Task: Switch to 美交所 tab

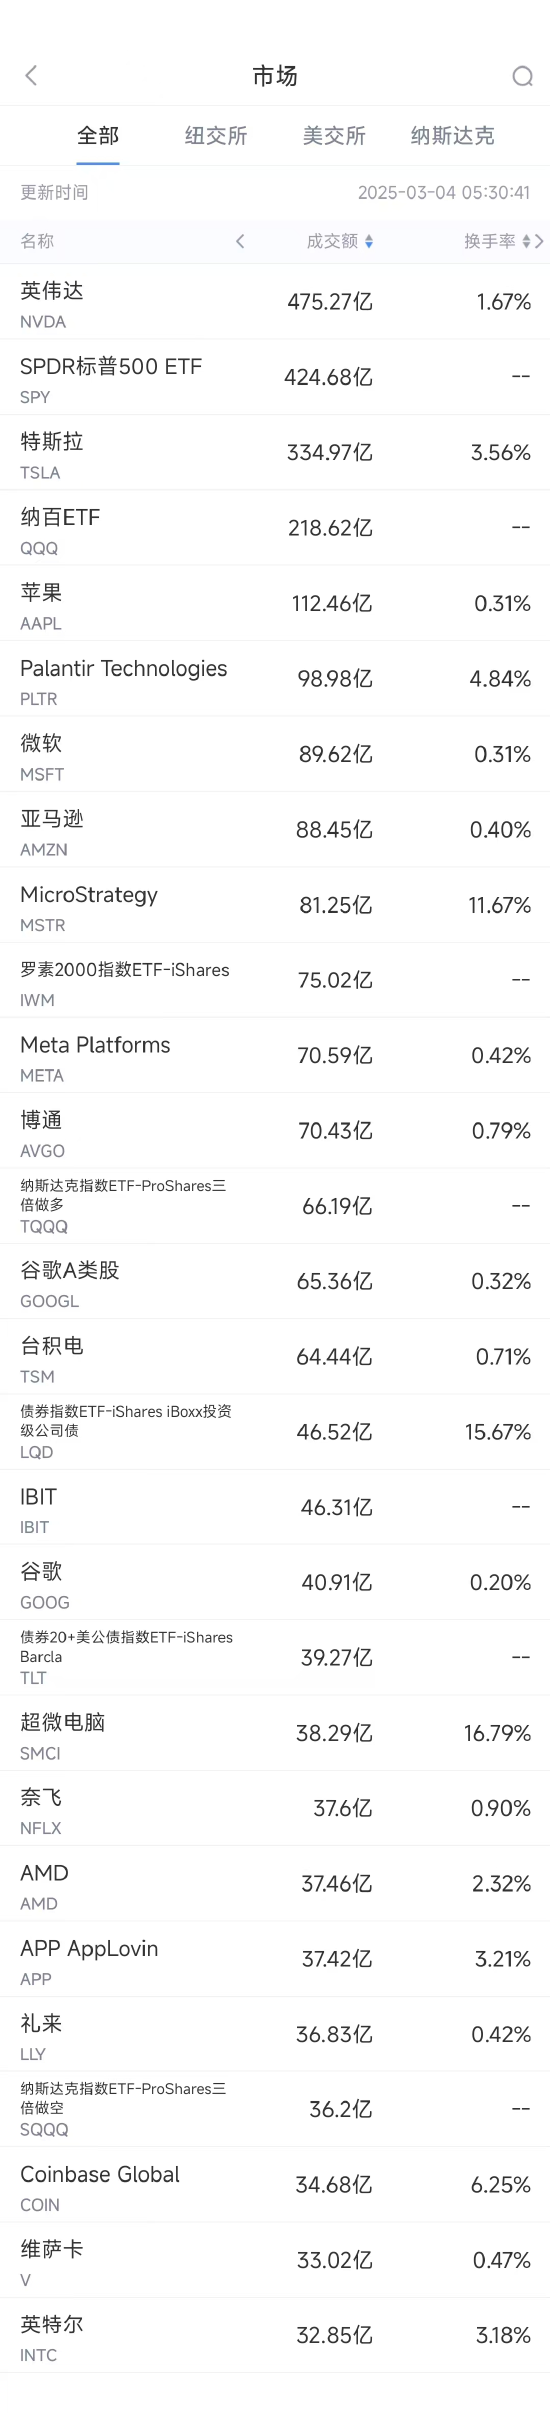Action: (x=334, y=136)
